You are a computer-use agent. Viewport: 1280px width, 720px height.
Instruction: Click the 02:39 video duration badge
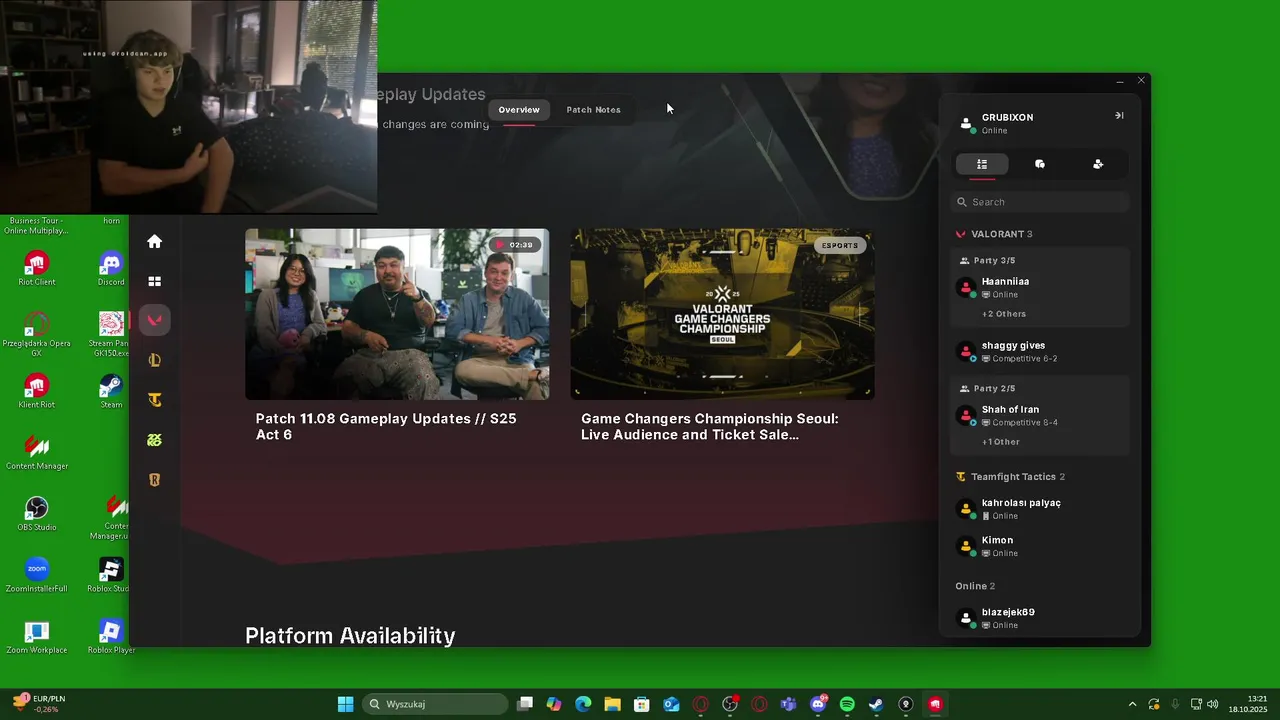(514, 245)
